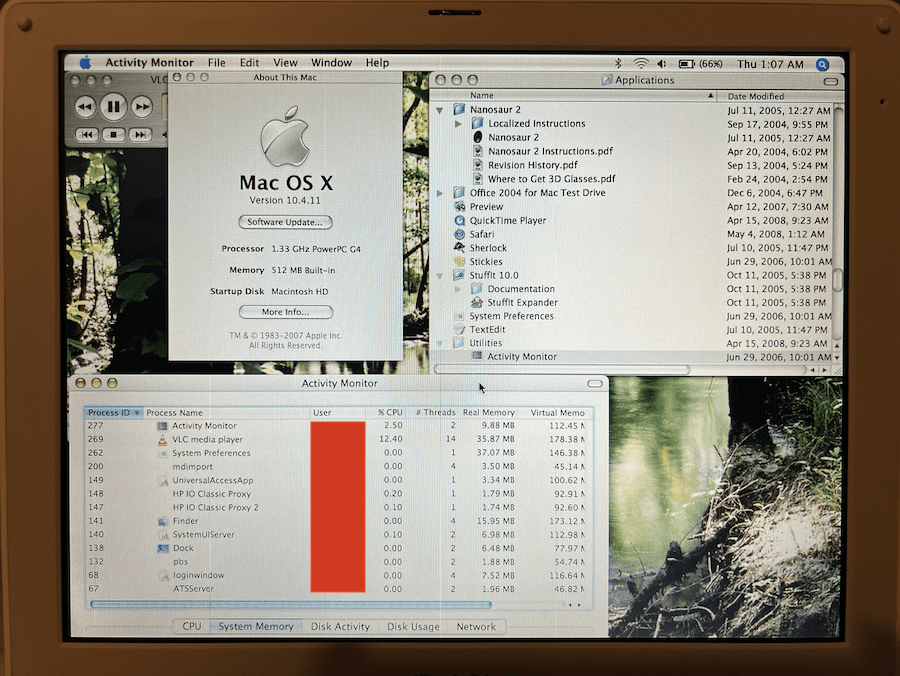Image resolution: width=900 pixels, height=676 pixels.
Task: Open the Window menu
Action: pyautogui.click(x=331, y=63)
